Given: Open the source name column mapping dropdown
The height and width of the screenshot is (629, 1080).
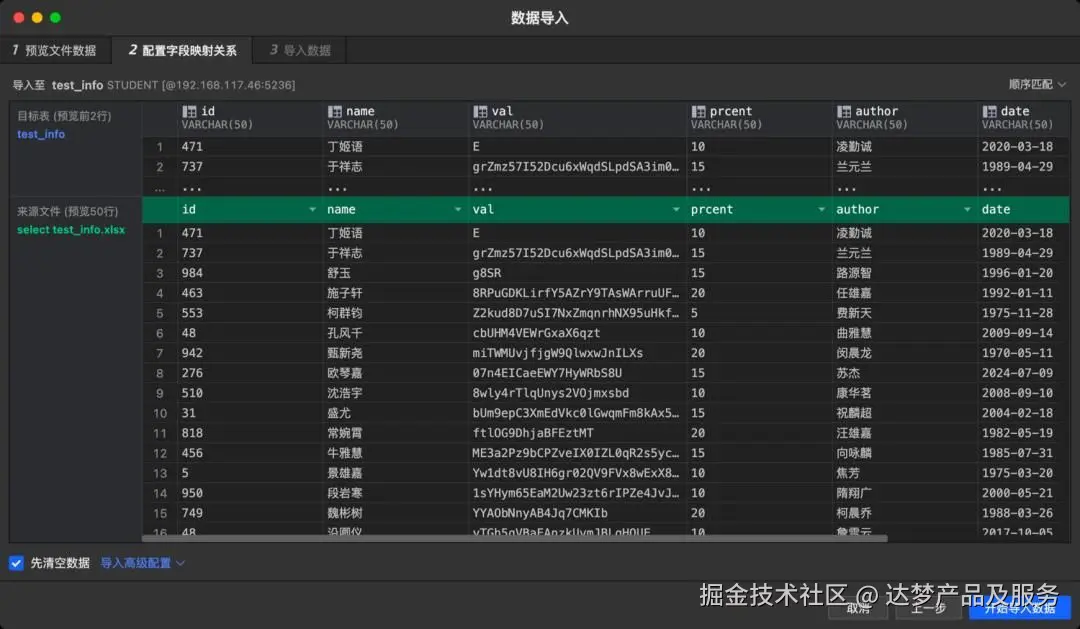Looking at the screenshot, I should (x=458, y=209).
